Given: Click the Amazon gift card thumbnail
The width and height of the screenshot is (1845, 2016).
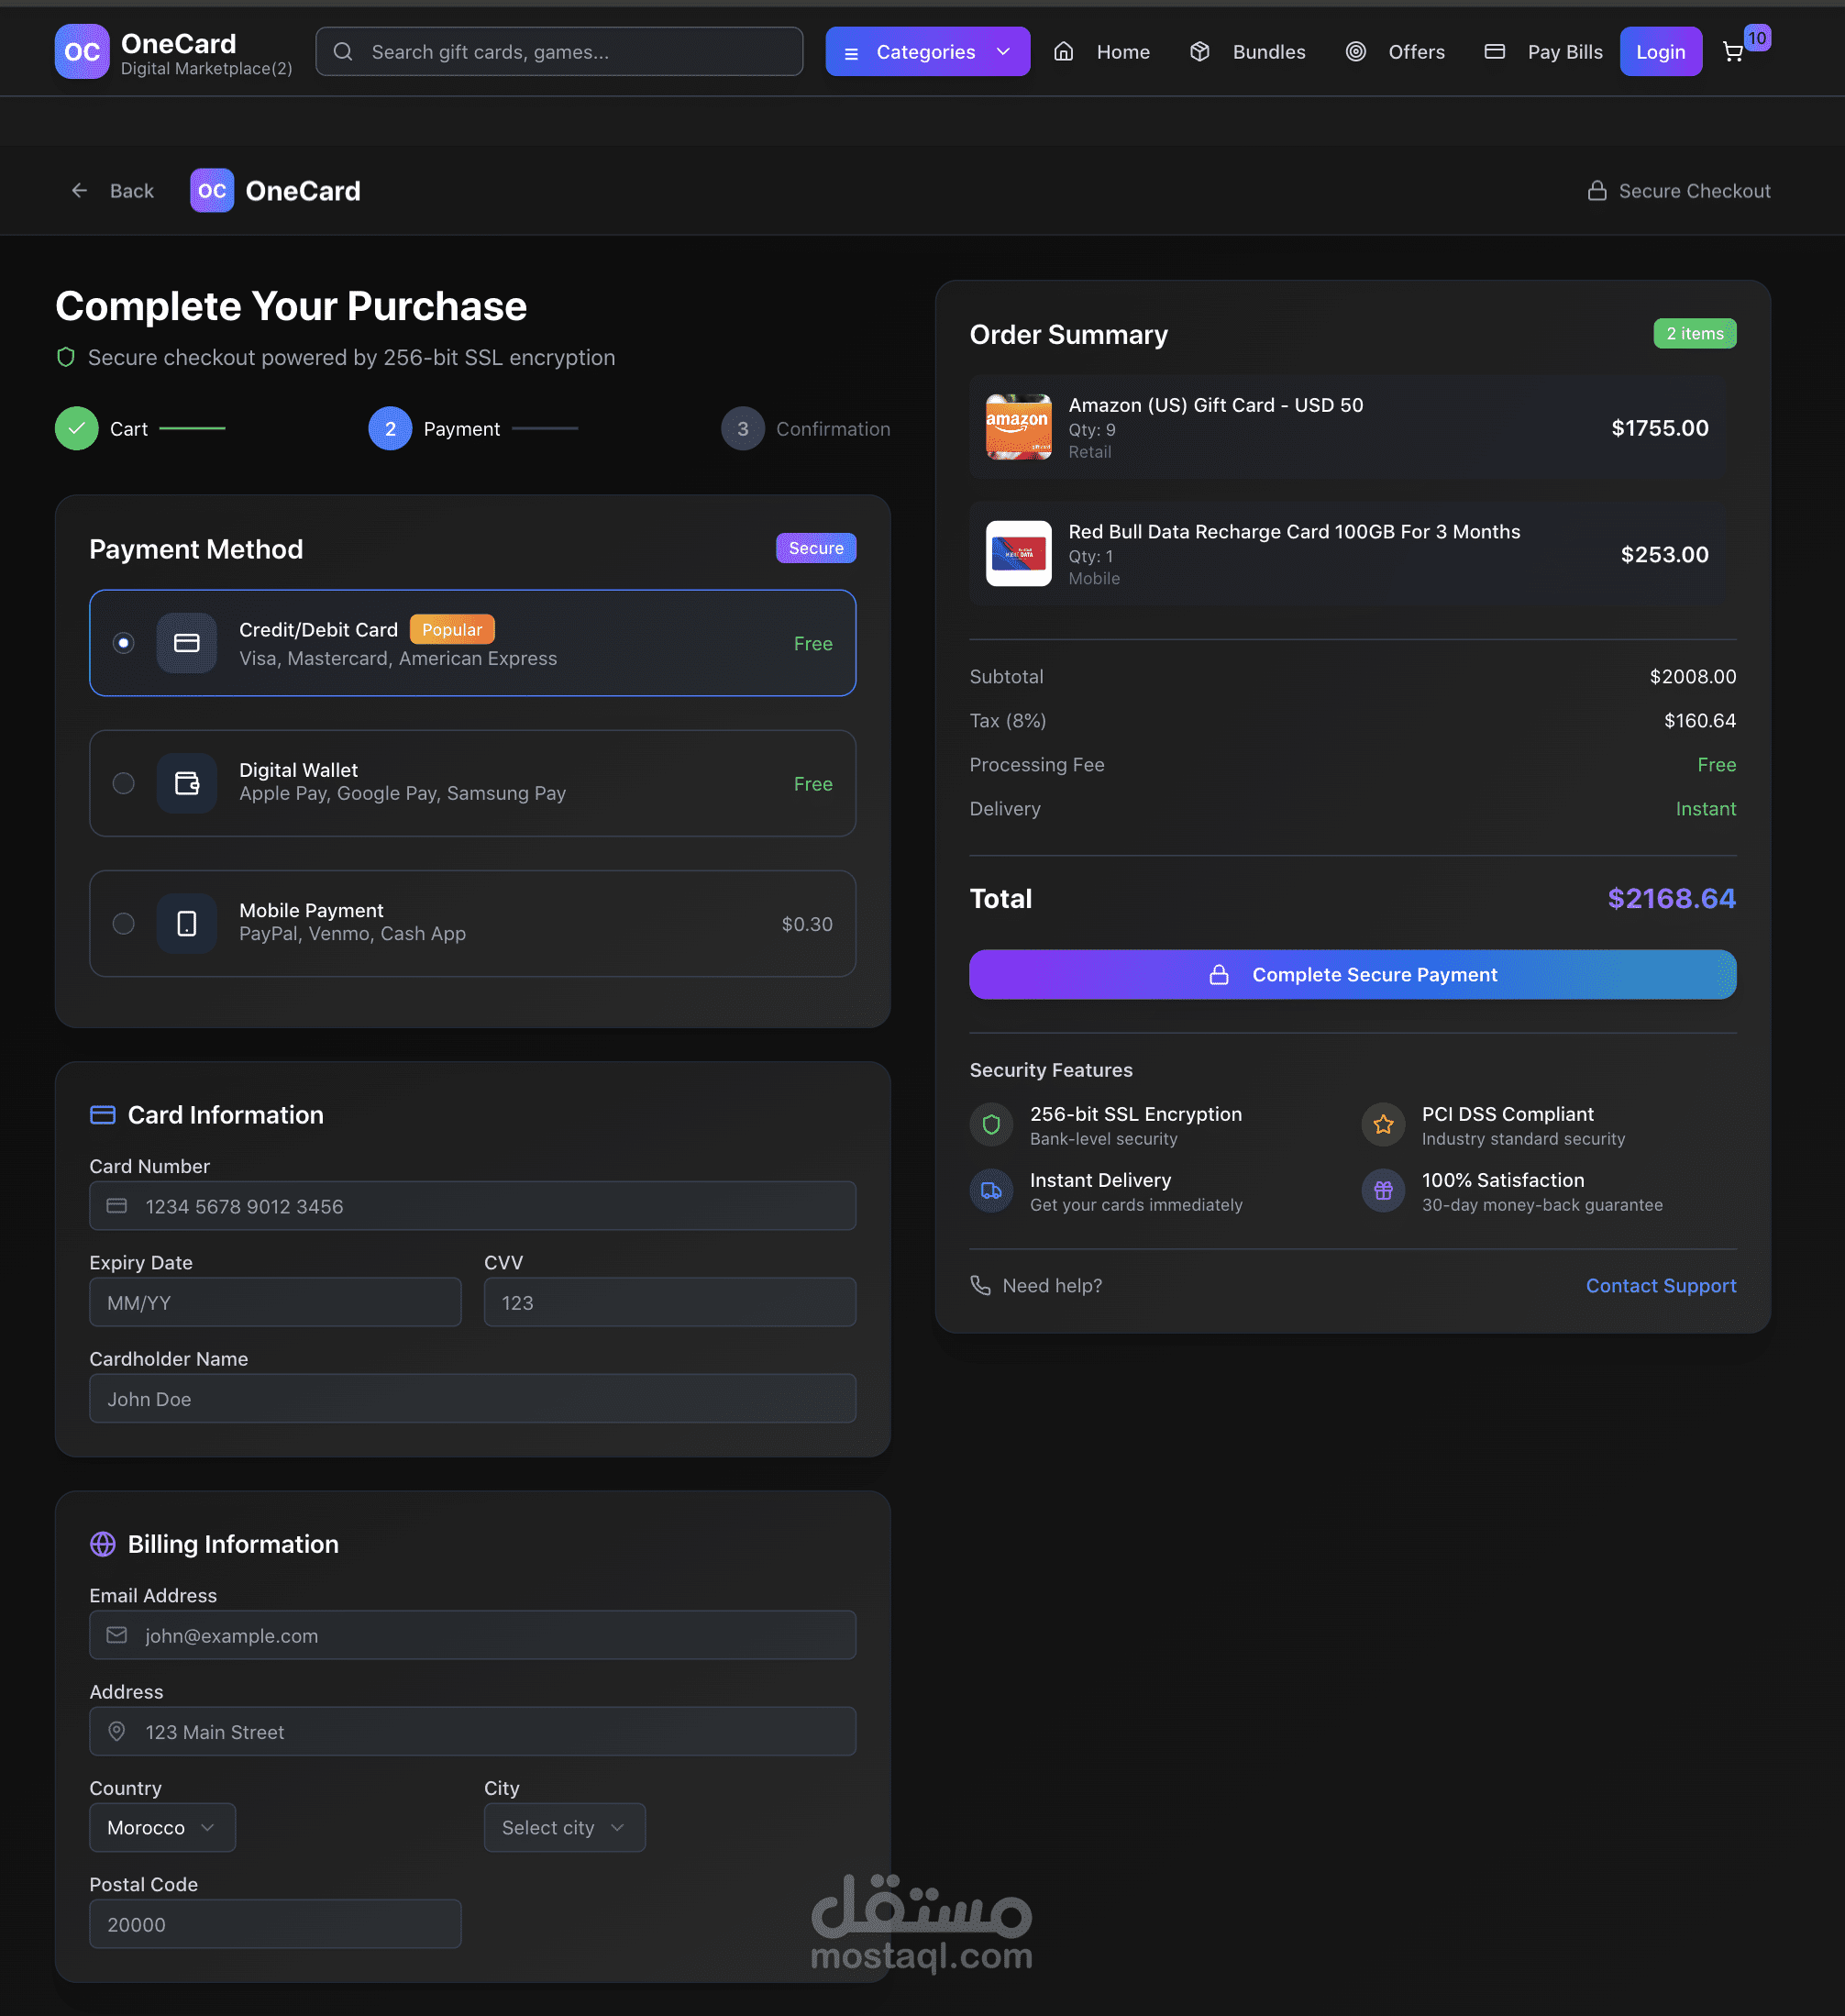Looking at the screenshot, I should click(x=1018, y=427).
